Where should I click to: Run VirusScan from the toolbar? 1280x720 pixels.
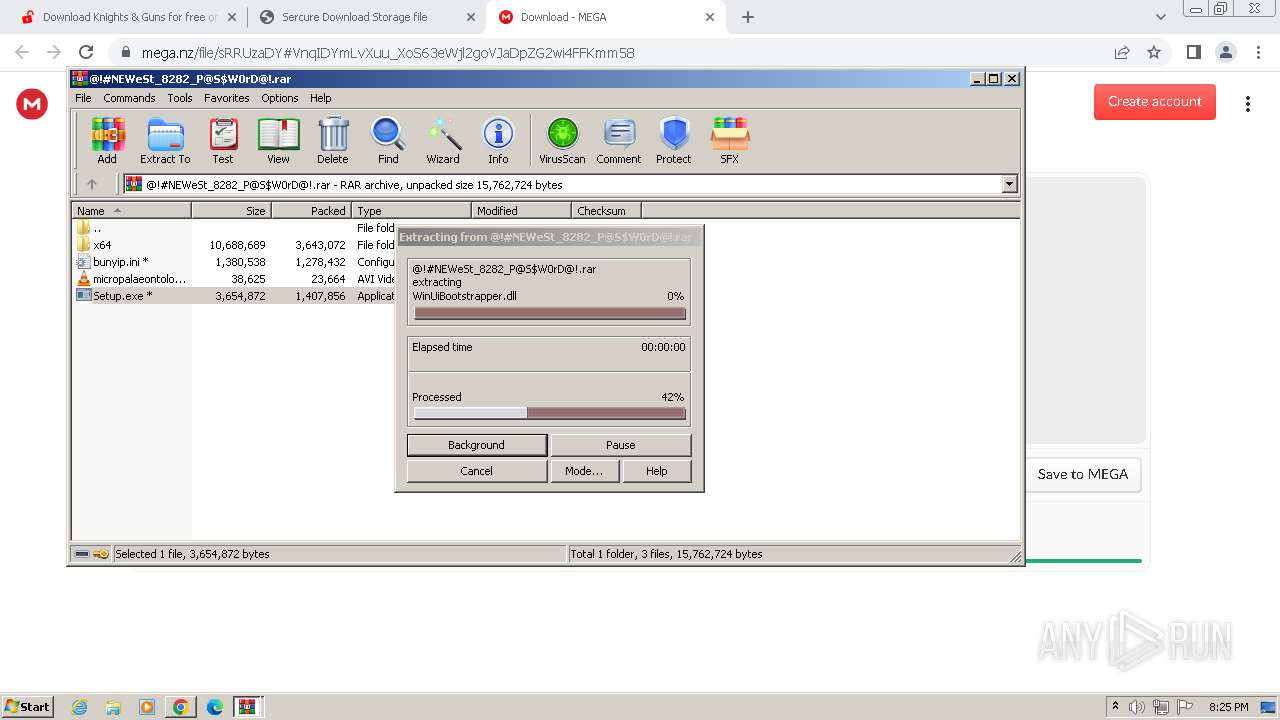(562, 140)
